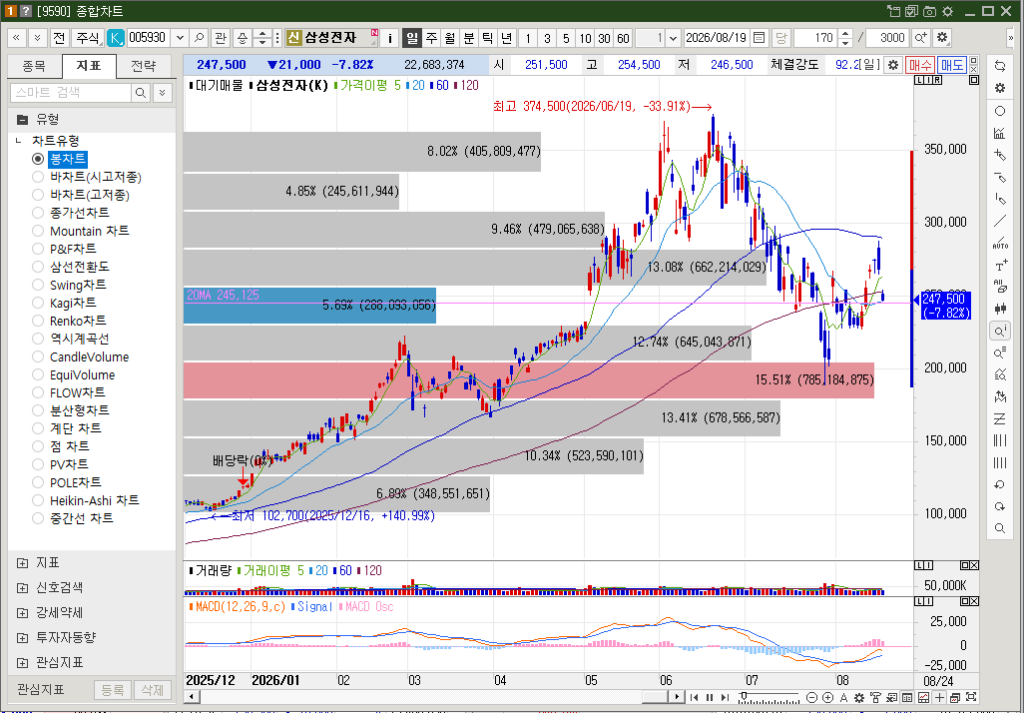Screen dimensions: 1024x713
Task: Open the stock code search magnifier
Action: pyautogui.click(x=200, y=38)
